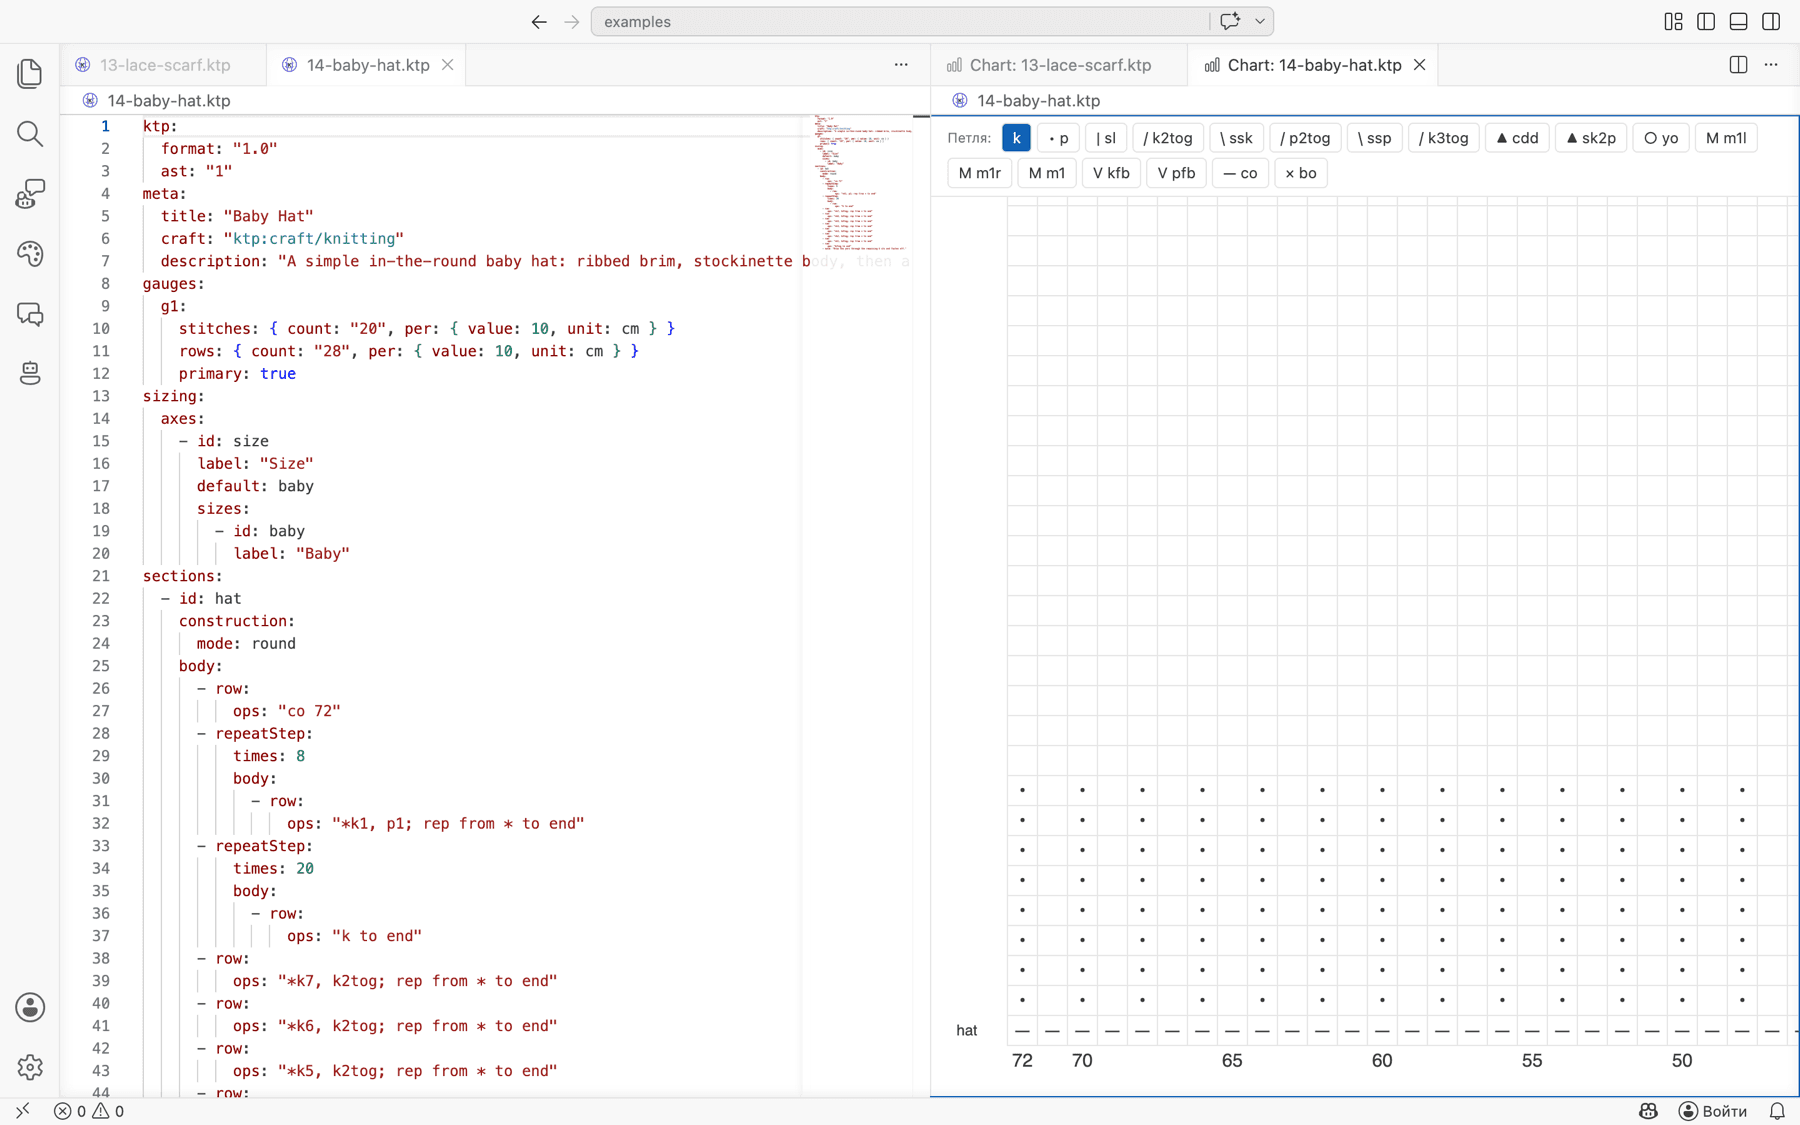The image size is (1800, 1125).
Task: Pick the bo bind-off stitch button
Action: (1301, 173)
